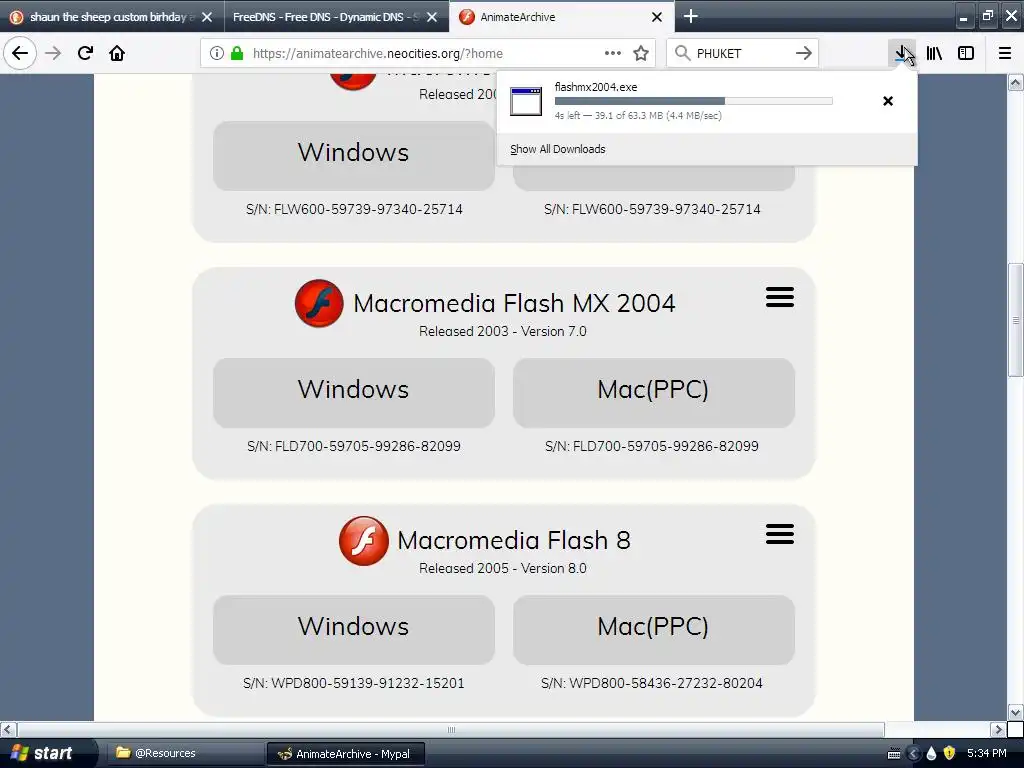Image resolution: width=1024 pixels, height=768 pixels.
Task: Click the horizontal scrollbar left arrow
Action: [x=8, y=729]
